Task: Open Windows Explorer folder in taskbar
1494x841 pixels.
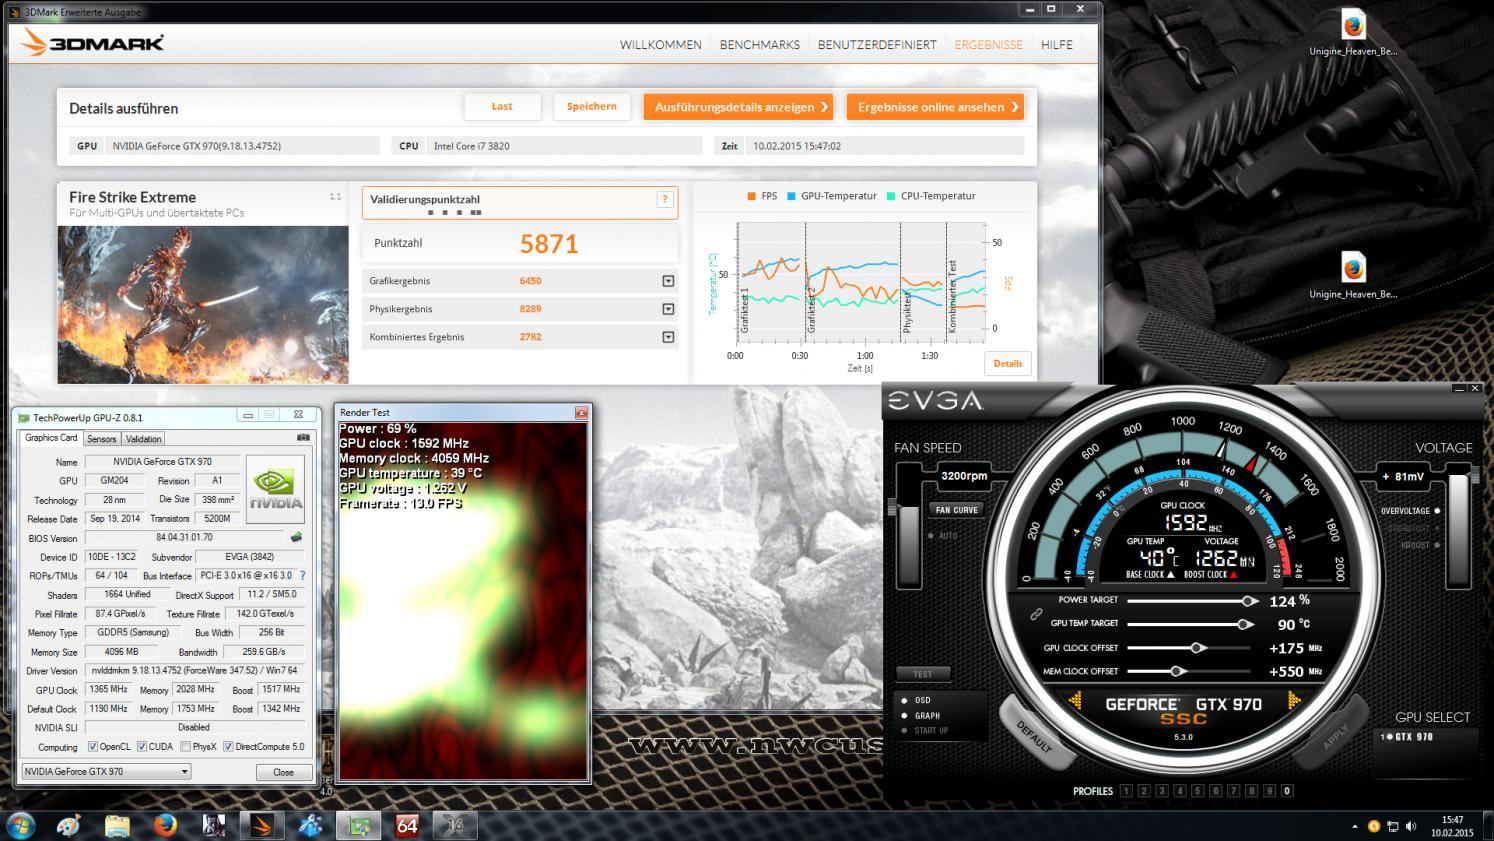Action: pyautogui.click(x=117, y=825)
